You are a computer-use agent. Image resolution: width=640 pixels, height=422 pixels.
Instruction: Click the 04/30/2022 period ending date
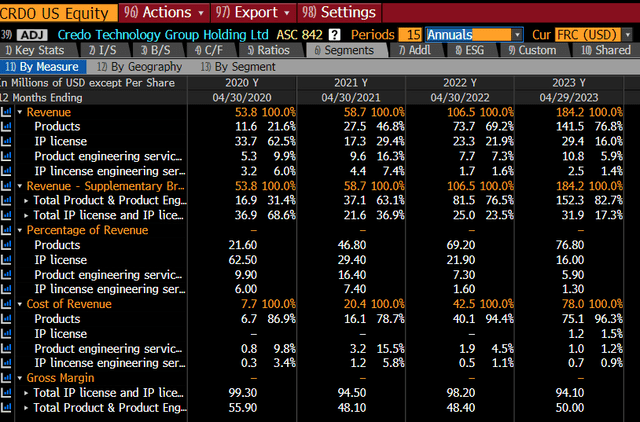pyautogui.click(x=460, y=98)
